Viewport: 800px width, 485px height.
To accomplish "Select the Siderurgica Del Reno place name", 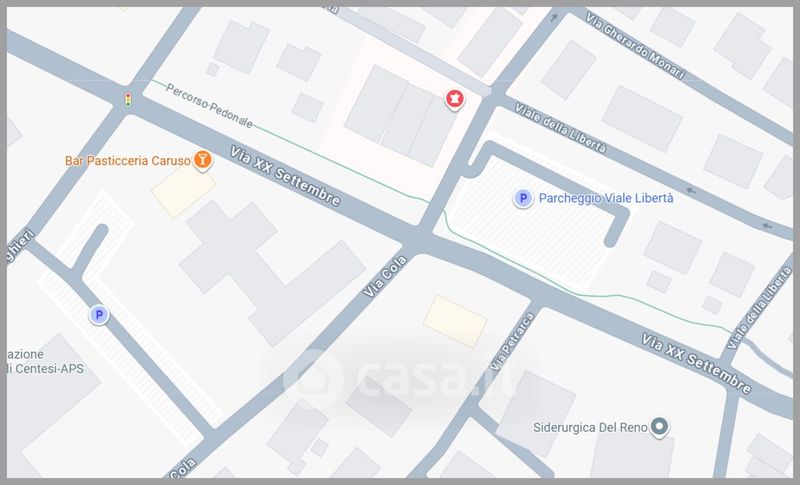I will (x=590, y=427).
